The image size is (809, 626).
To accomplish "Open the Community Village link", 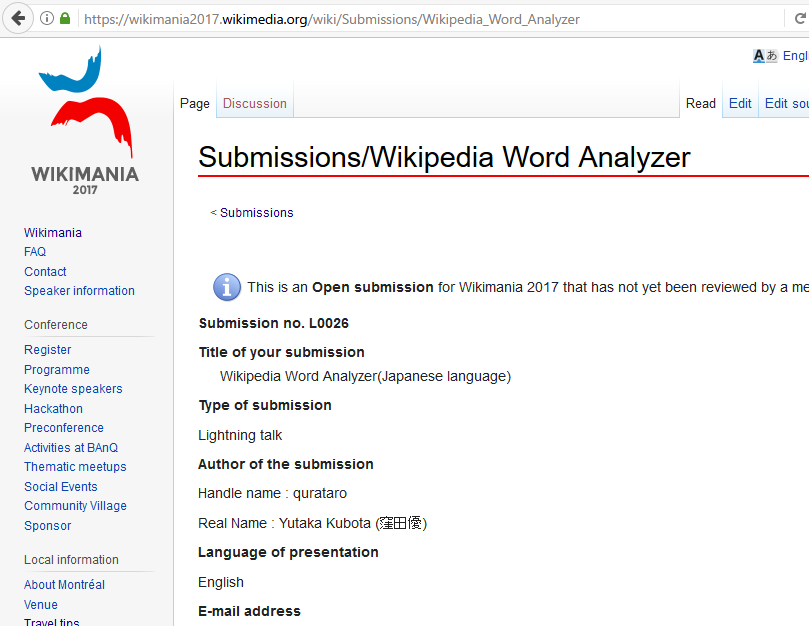I will click(75, 506).
